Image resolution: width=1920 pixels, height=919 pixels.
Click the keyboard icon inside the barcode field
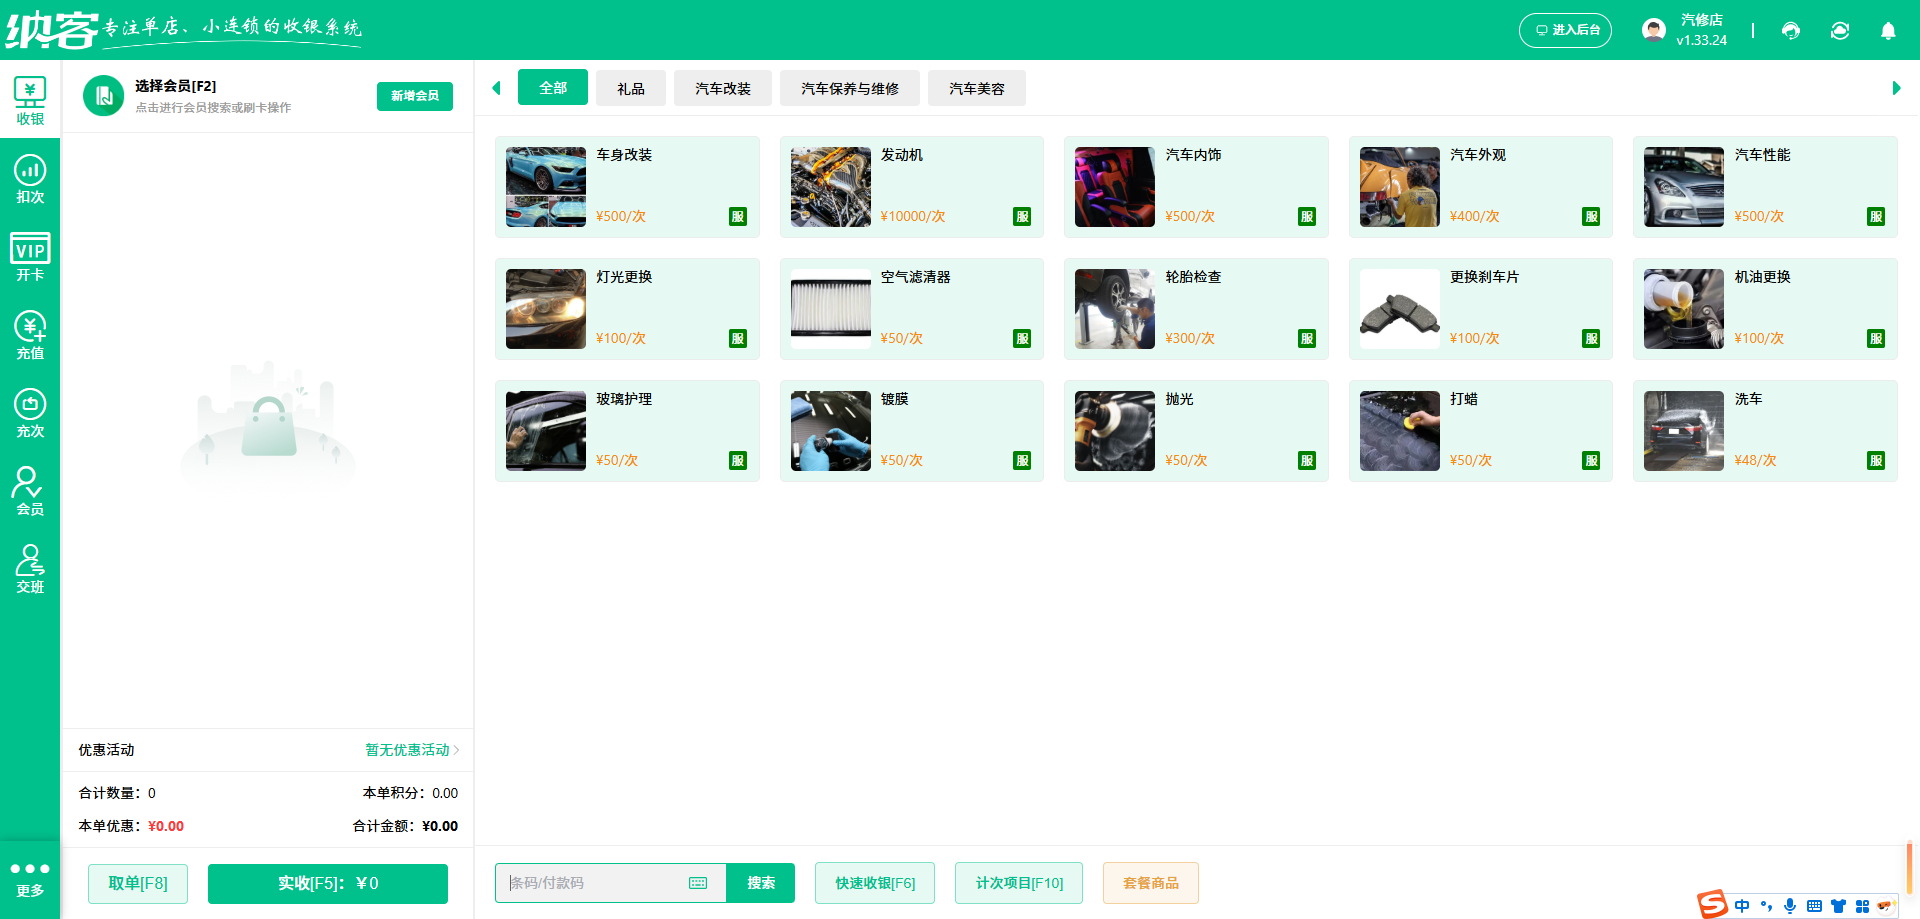point(698,883)
